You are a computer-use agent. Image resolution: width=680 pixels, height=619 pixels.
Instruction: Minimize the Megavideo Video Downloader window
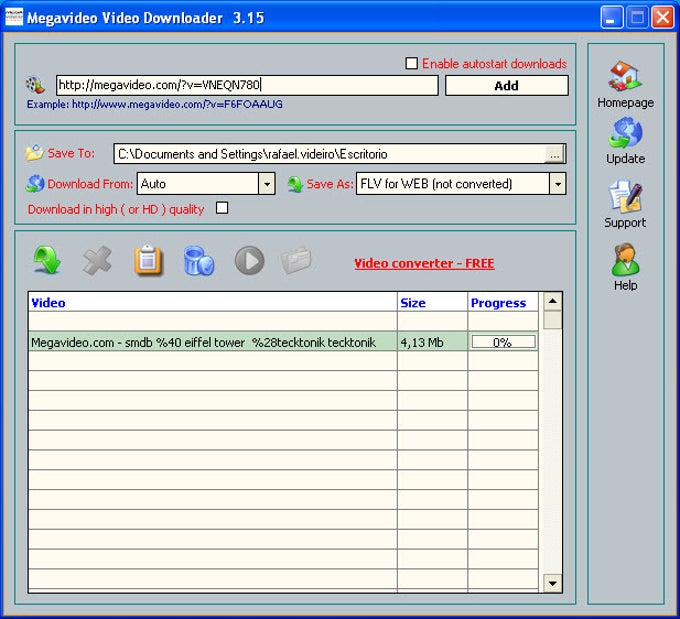[x=611, y=18]
